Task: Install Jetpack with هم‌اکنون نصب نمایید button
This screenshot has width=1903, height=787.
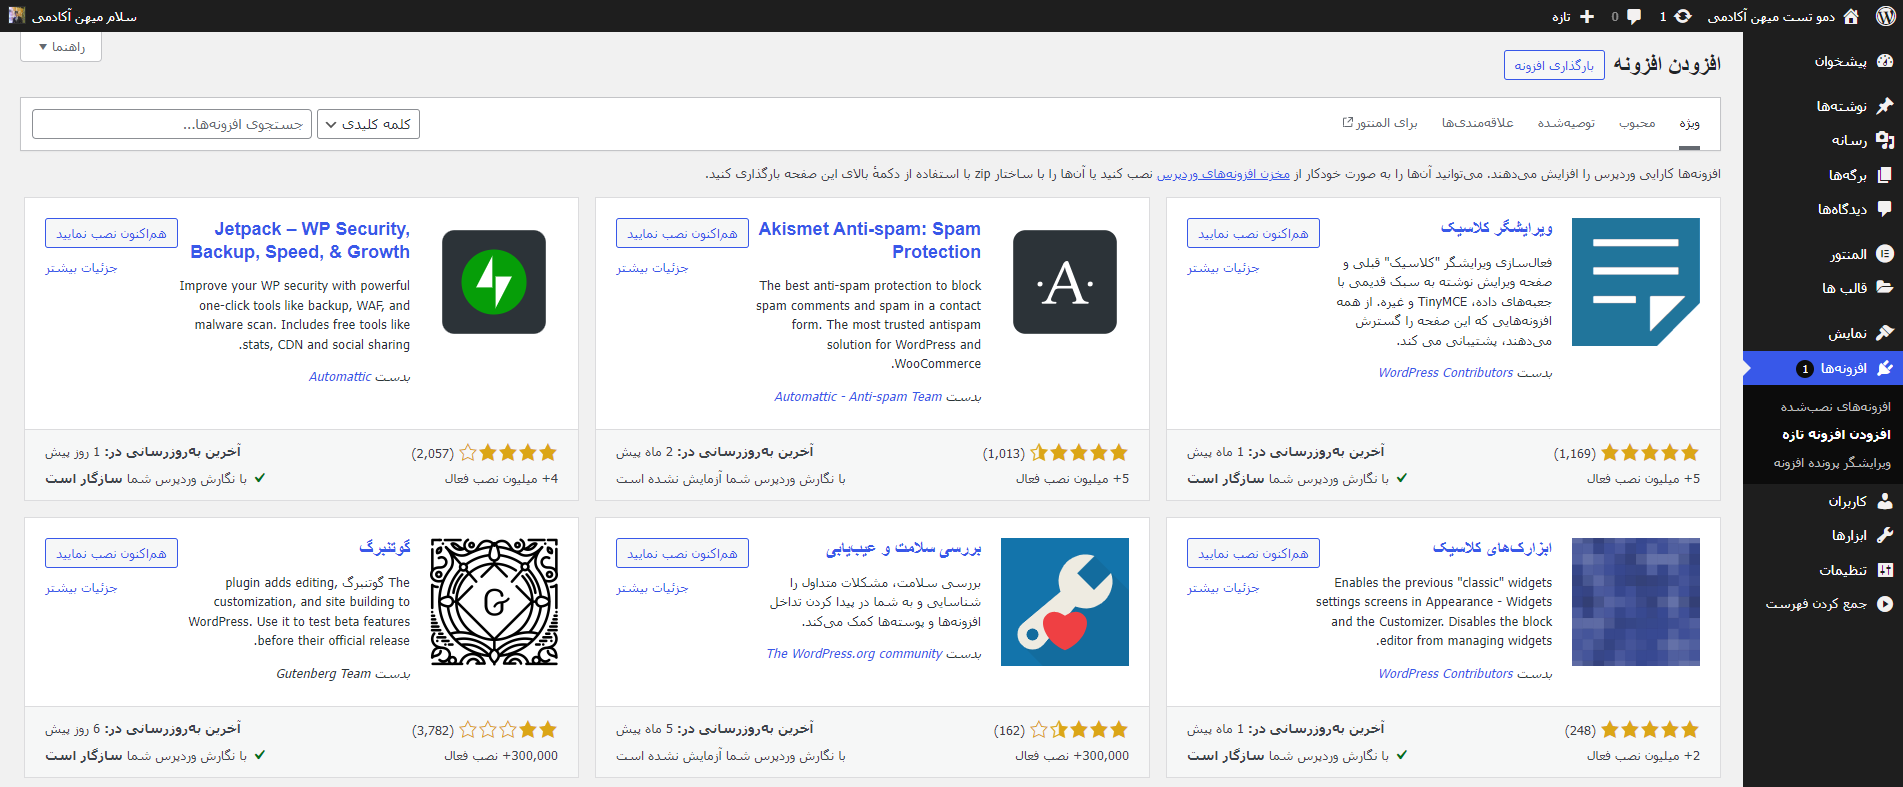Action: pyautogui.click(x=111, y=233)
